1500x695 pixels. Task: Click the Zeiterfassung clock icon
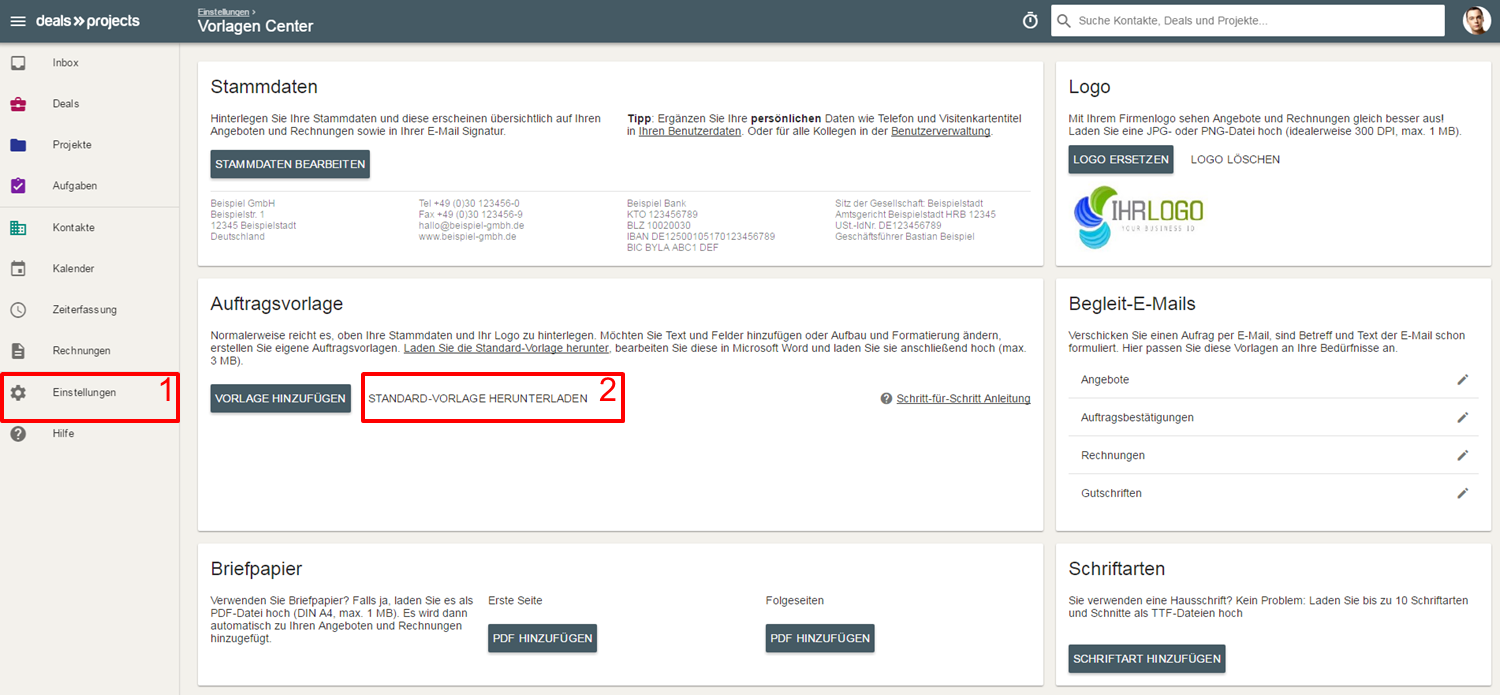point(18,310)
